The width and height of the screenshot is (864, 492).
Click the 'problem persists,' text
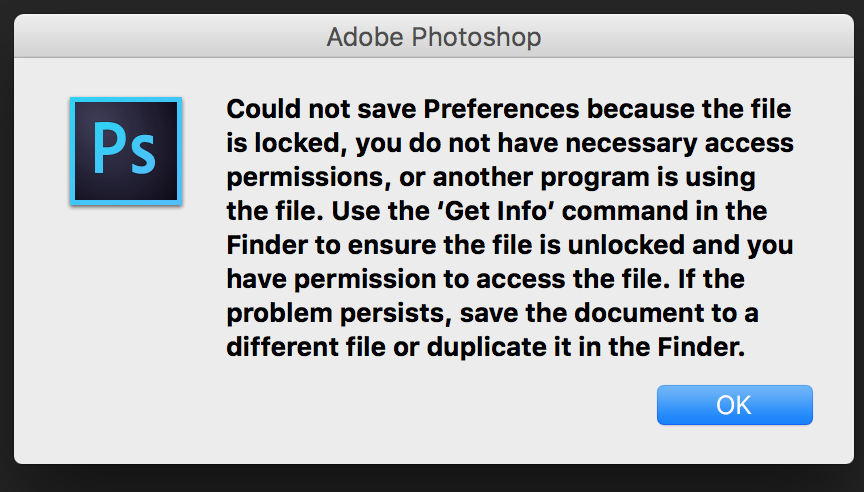339,313
